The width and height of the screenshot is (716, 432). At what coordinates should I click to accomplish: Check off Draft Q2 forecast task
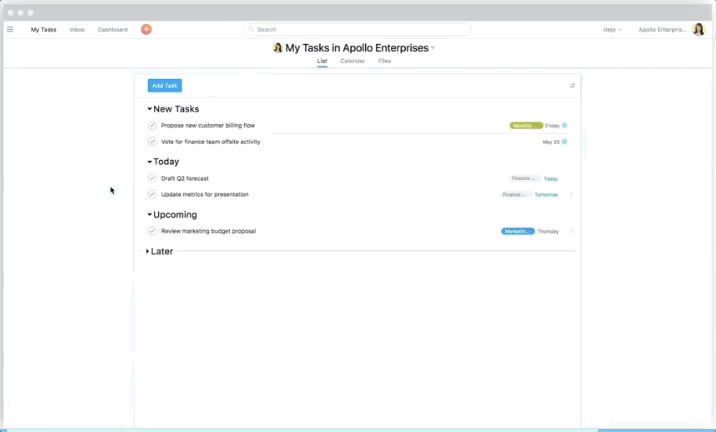pos(152,178)
